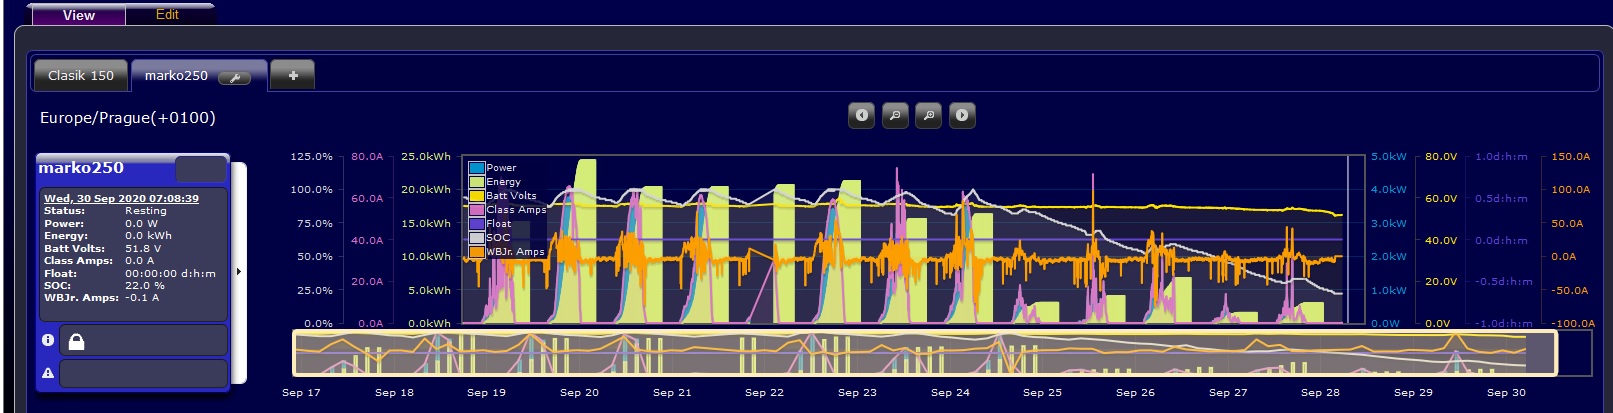Expand device panel with side arrow
Screen dimensions: 1613x413
pos(238,271)
